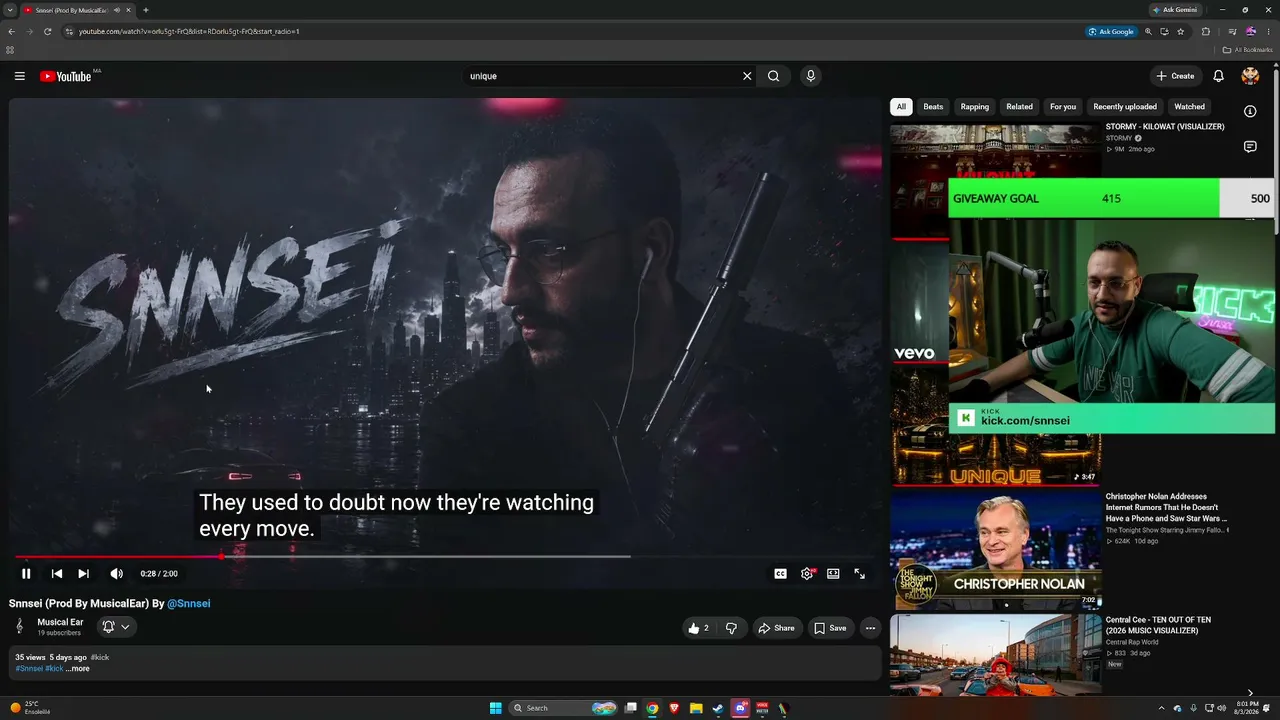Share the video

[776, 628]
